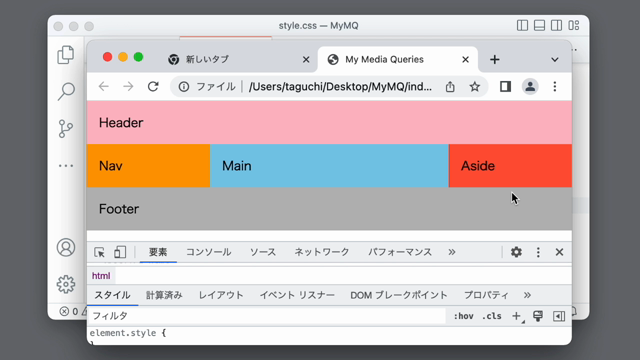Click VS Code errors count in status bar

[69, 311]
